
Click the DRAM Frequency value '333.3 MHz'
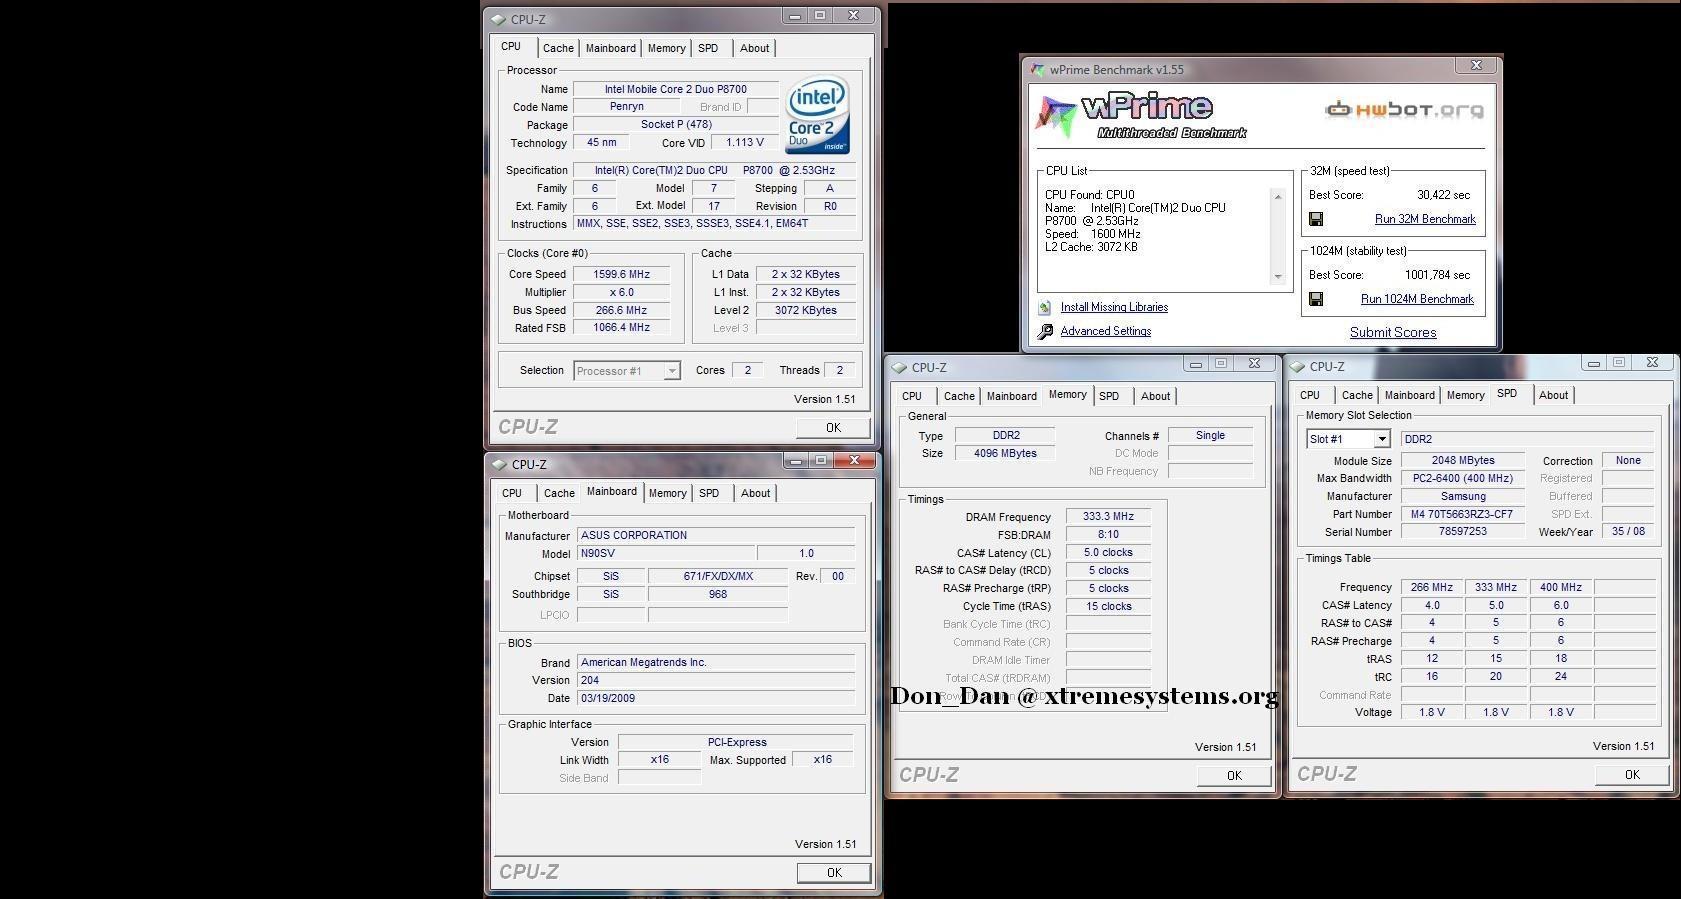1108,517
